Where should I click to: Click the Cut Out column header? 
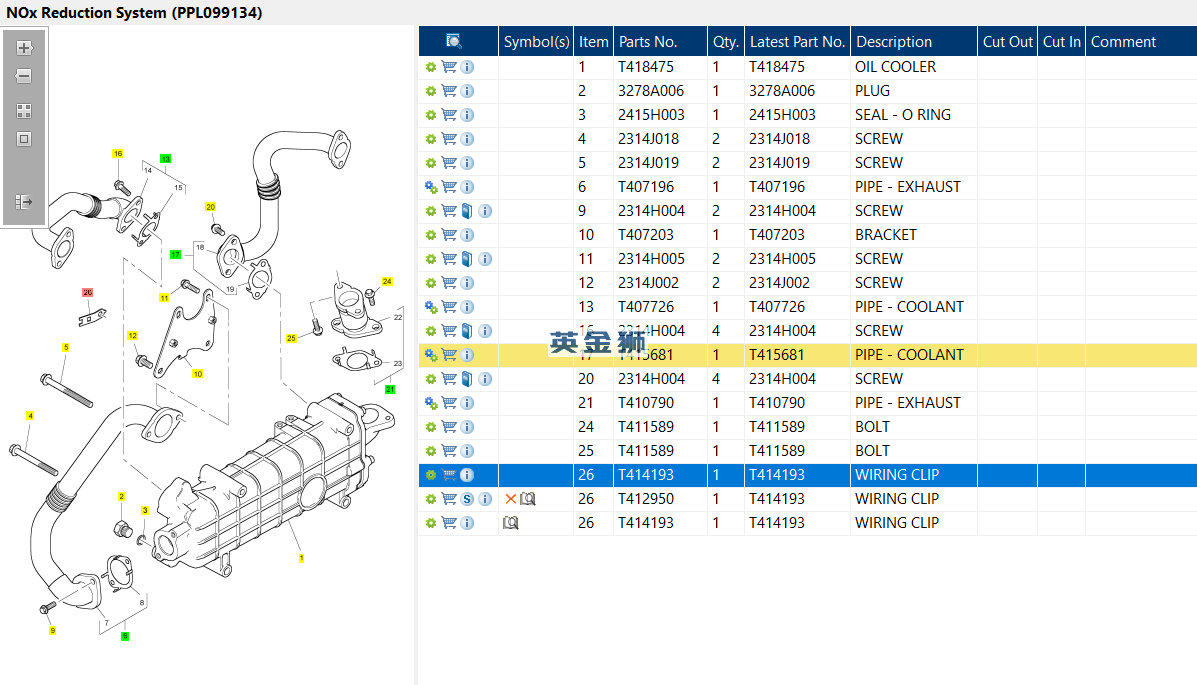pos(1008,42)
